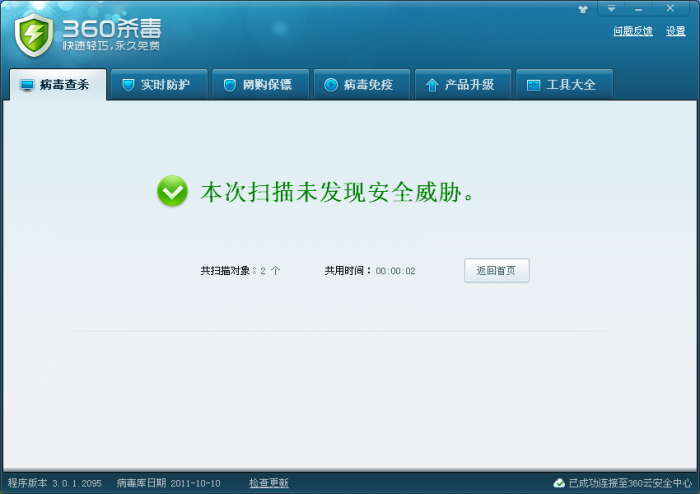The height and width of the screenshot is (494, 700).
Task: Click the 本次扫描未发现安全威胁 message
Action: click(337, 192)
